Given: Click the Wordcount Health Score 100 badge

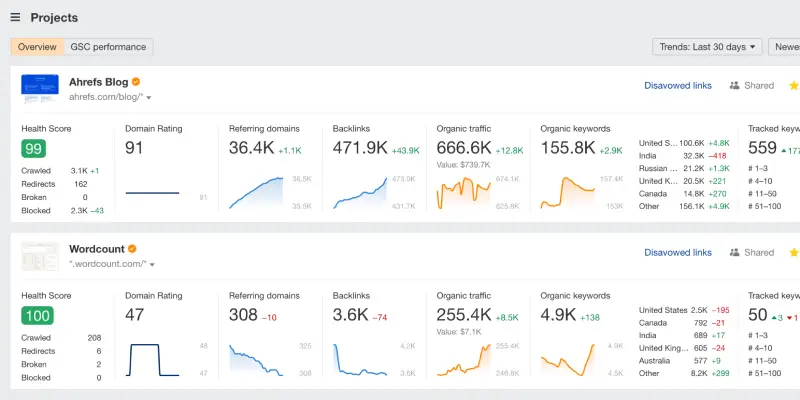Looking at the screenshot, I should tap(37, 316).
